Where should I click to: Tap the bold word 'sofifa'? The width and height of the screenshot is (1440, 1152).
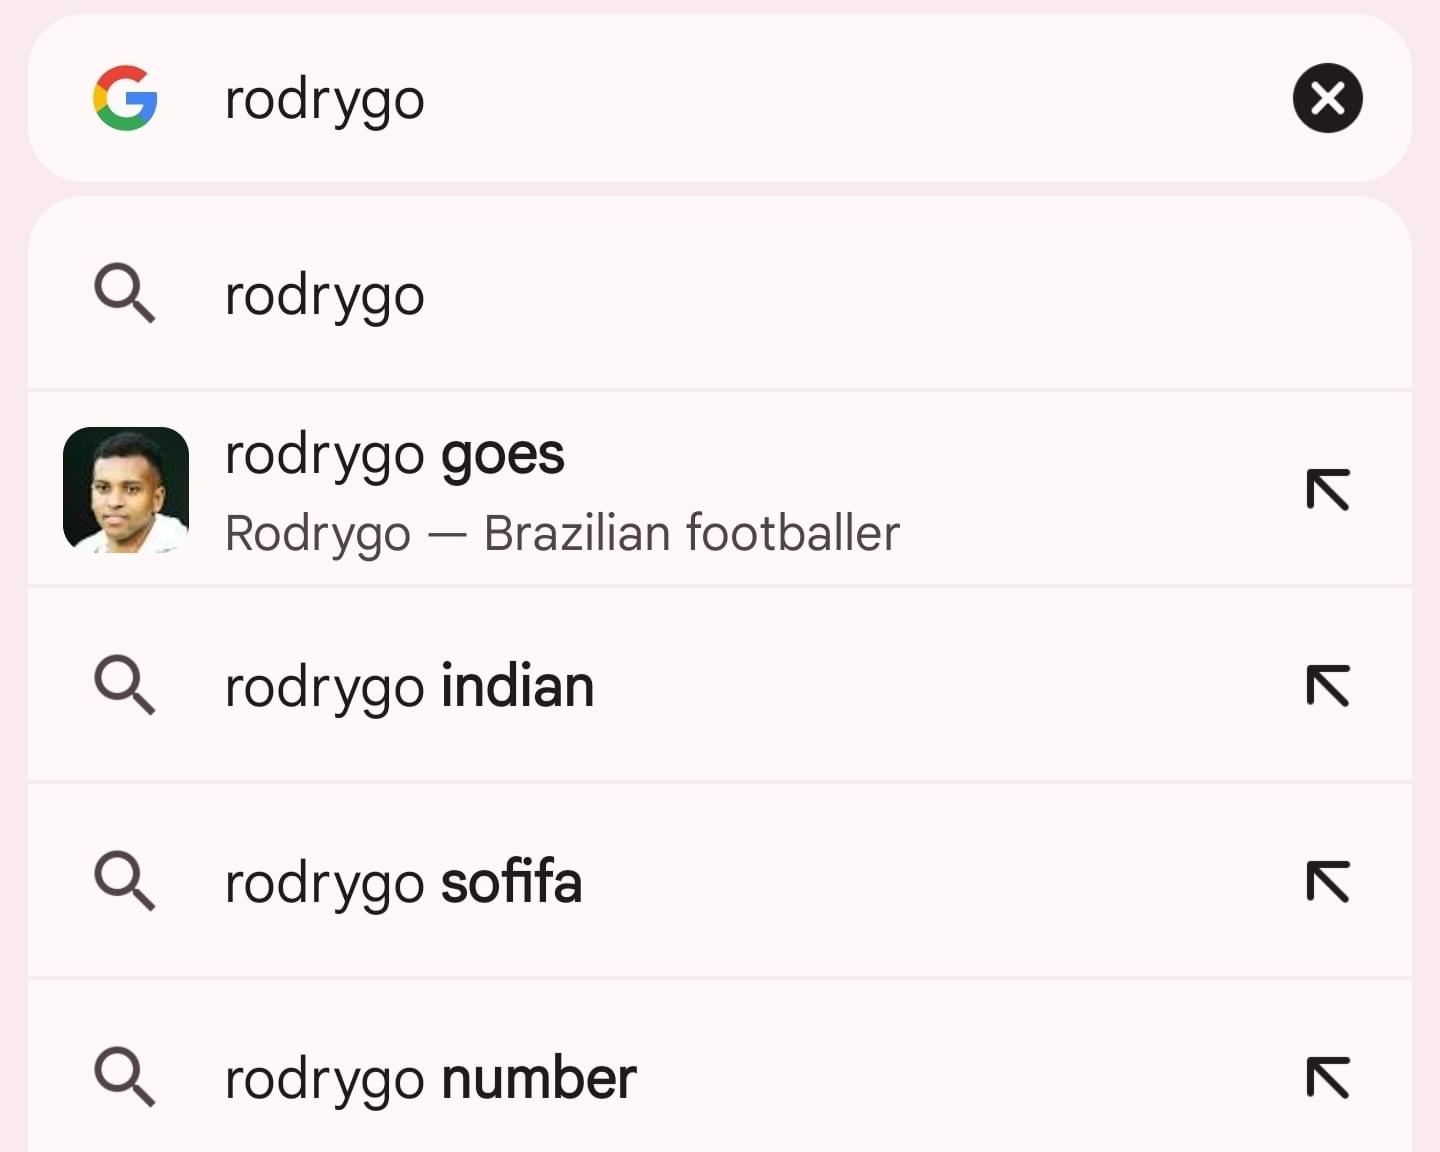(x=511, y=882)
